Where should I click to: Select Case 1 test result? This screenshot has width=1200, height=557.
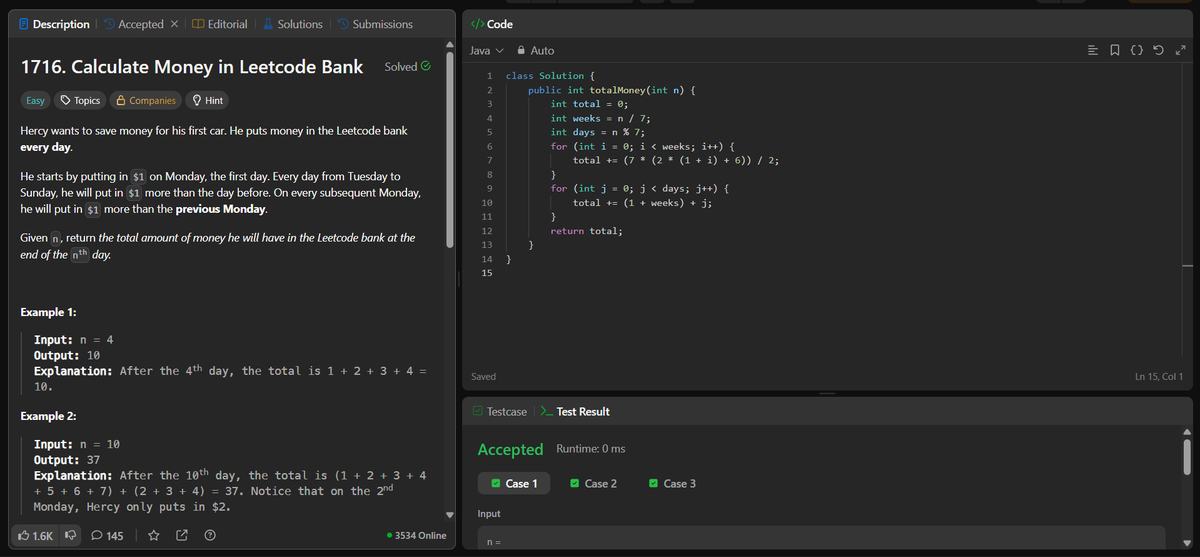513,483
